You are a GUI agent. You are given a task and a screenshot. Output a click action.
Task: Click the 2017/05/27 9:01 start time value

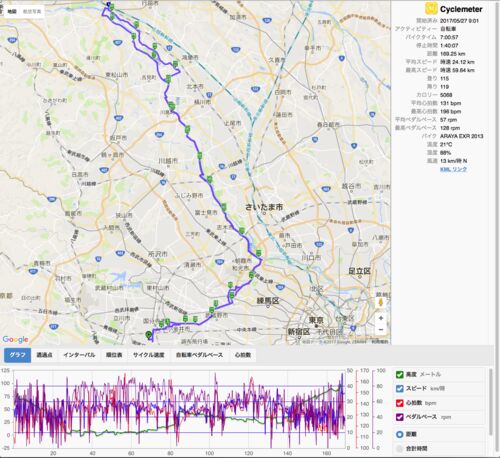click(x=459, y=21)
